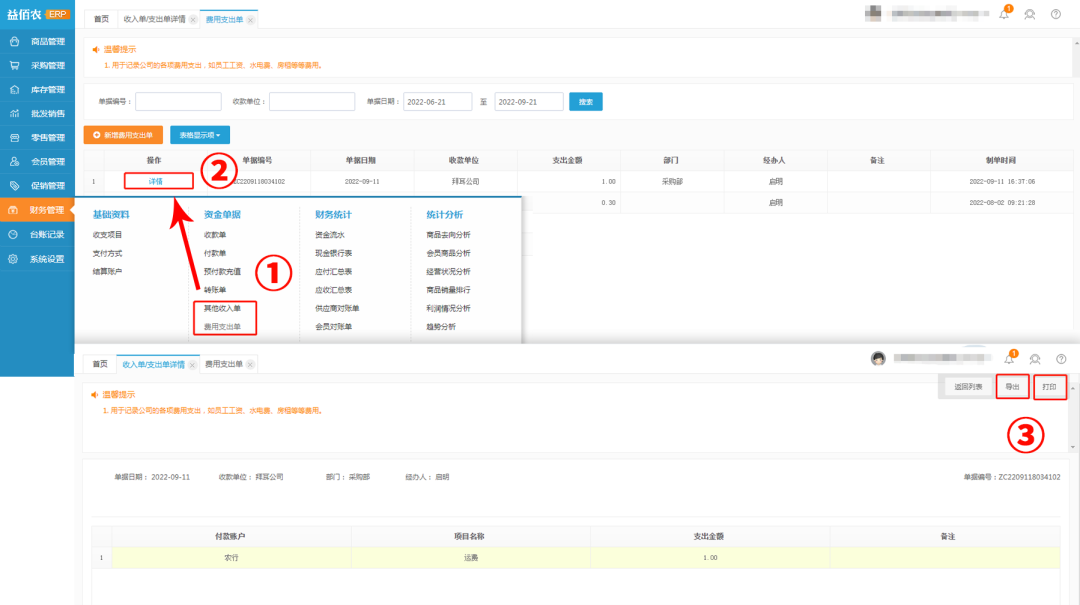Open 台账记录 module in sidebar
The width and height of the screenshot is (1080, 605).
[46, 234]
